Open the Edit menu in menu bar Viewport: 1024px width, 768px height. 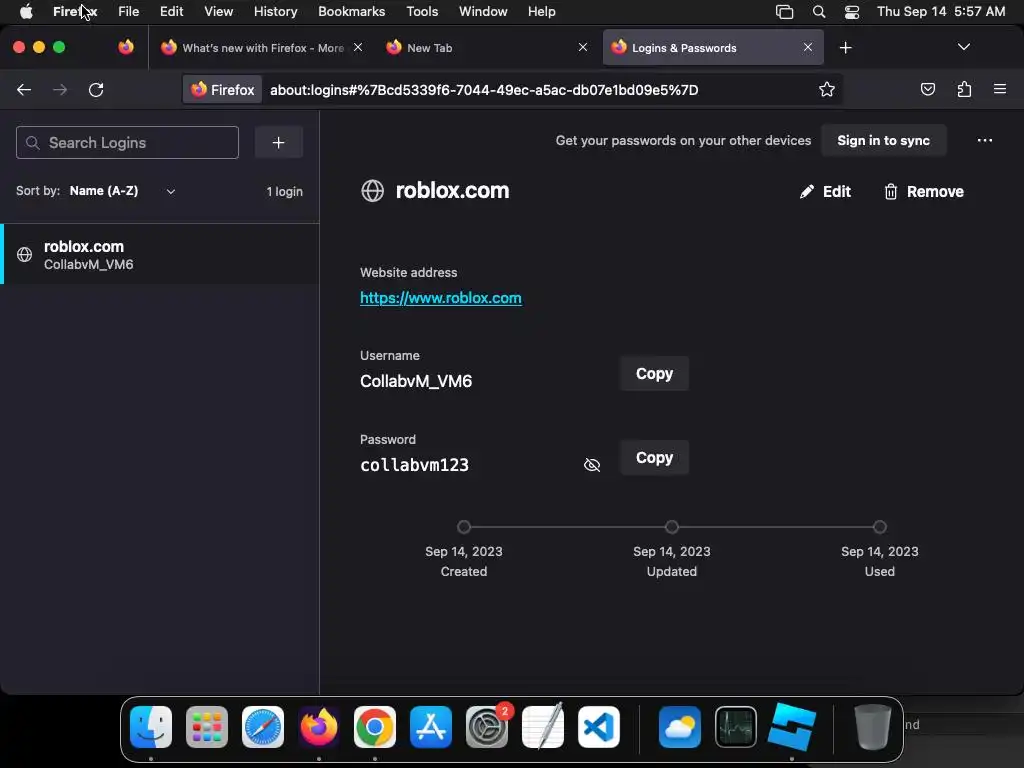(x=172, y=11)
